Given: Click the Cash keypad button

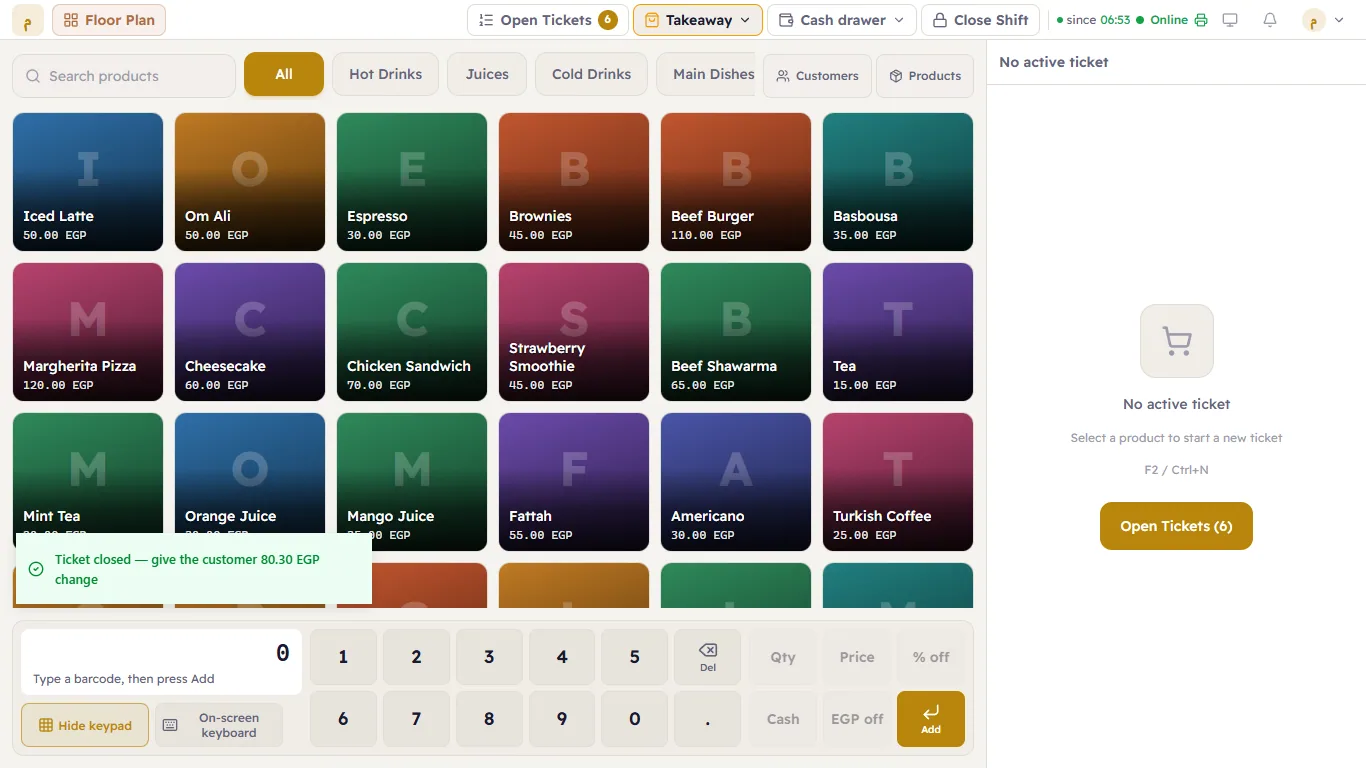Looking at the screenshot, I should click(783, 719).
